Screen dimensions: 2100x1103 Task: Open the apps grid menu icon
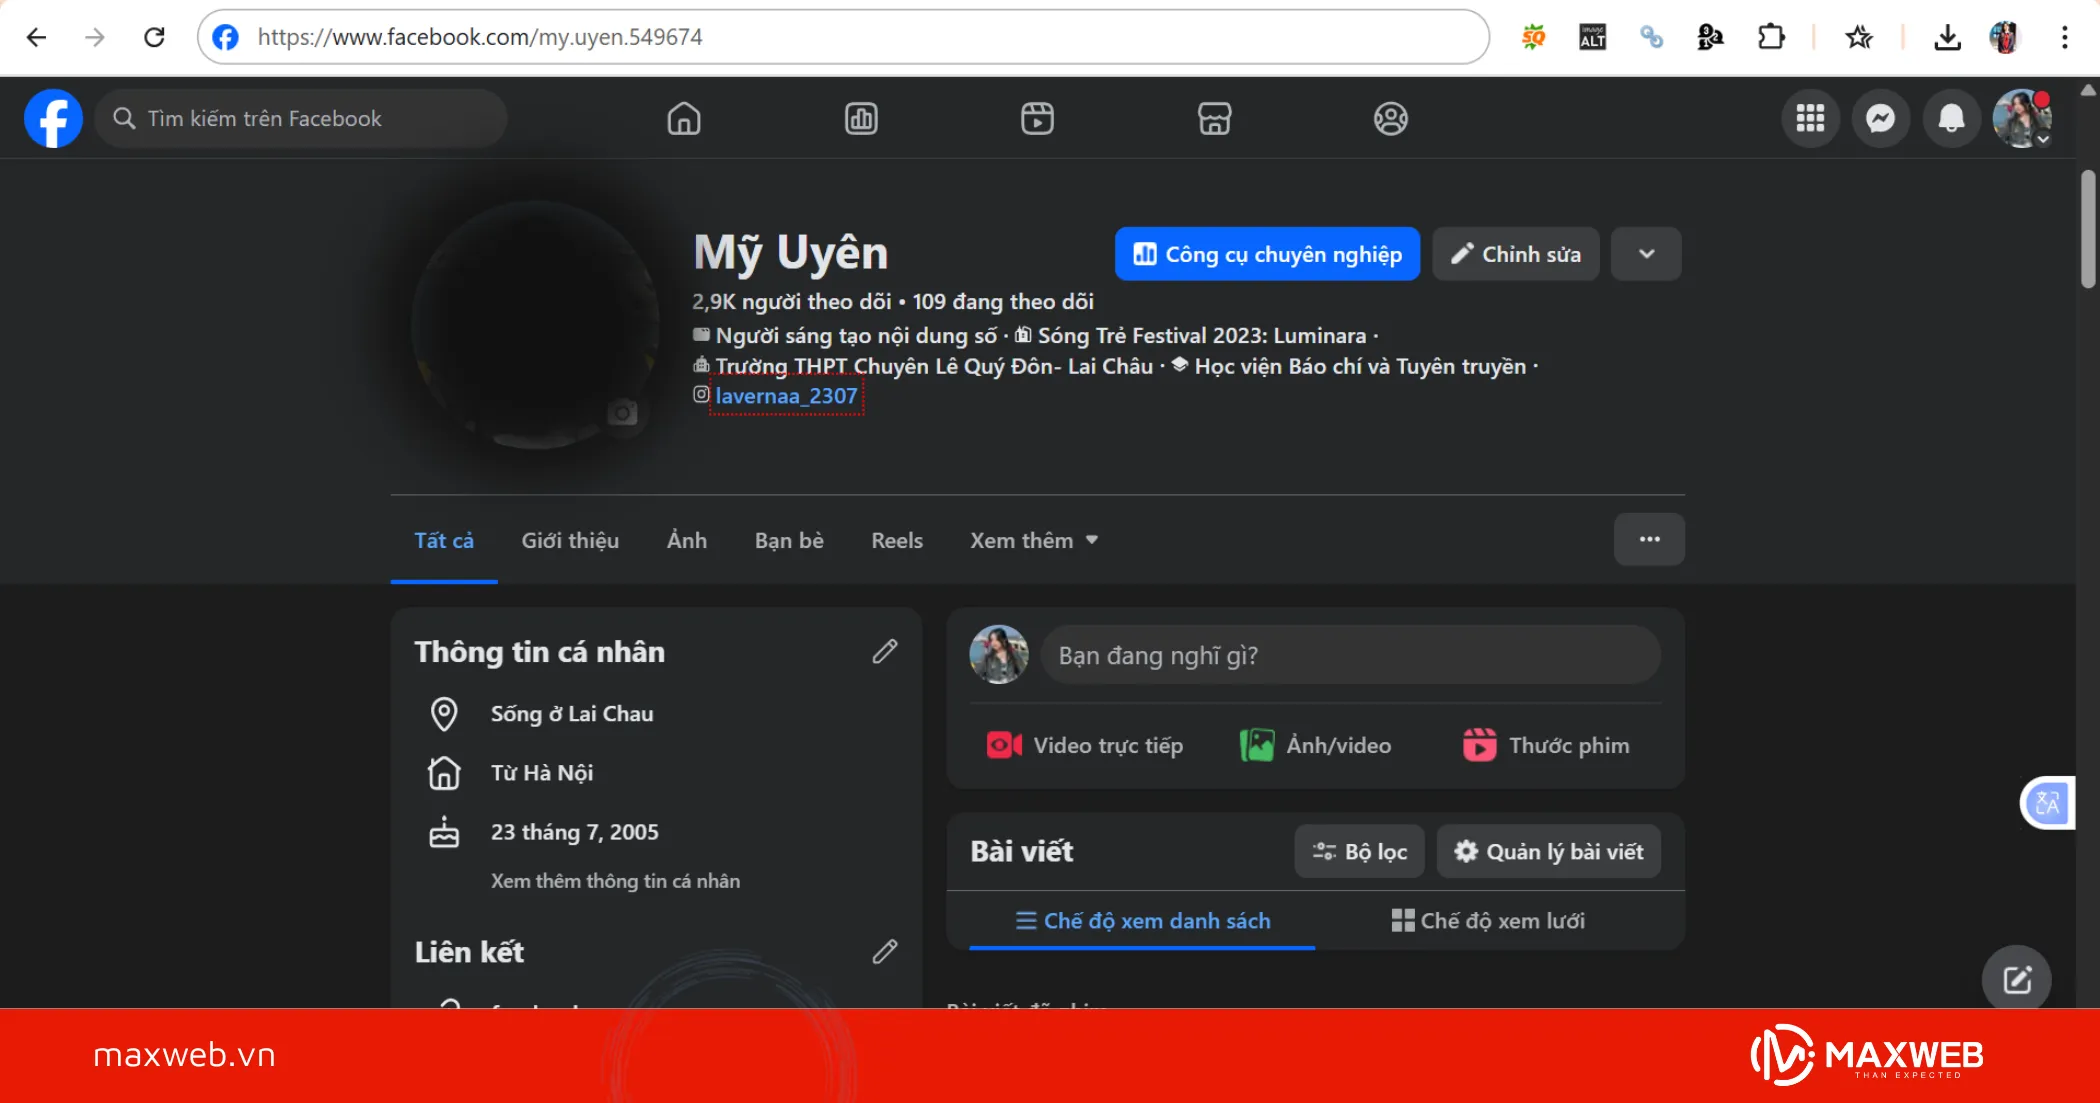point(1810,118)
